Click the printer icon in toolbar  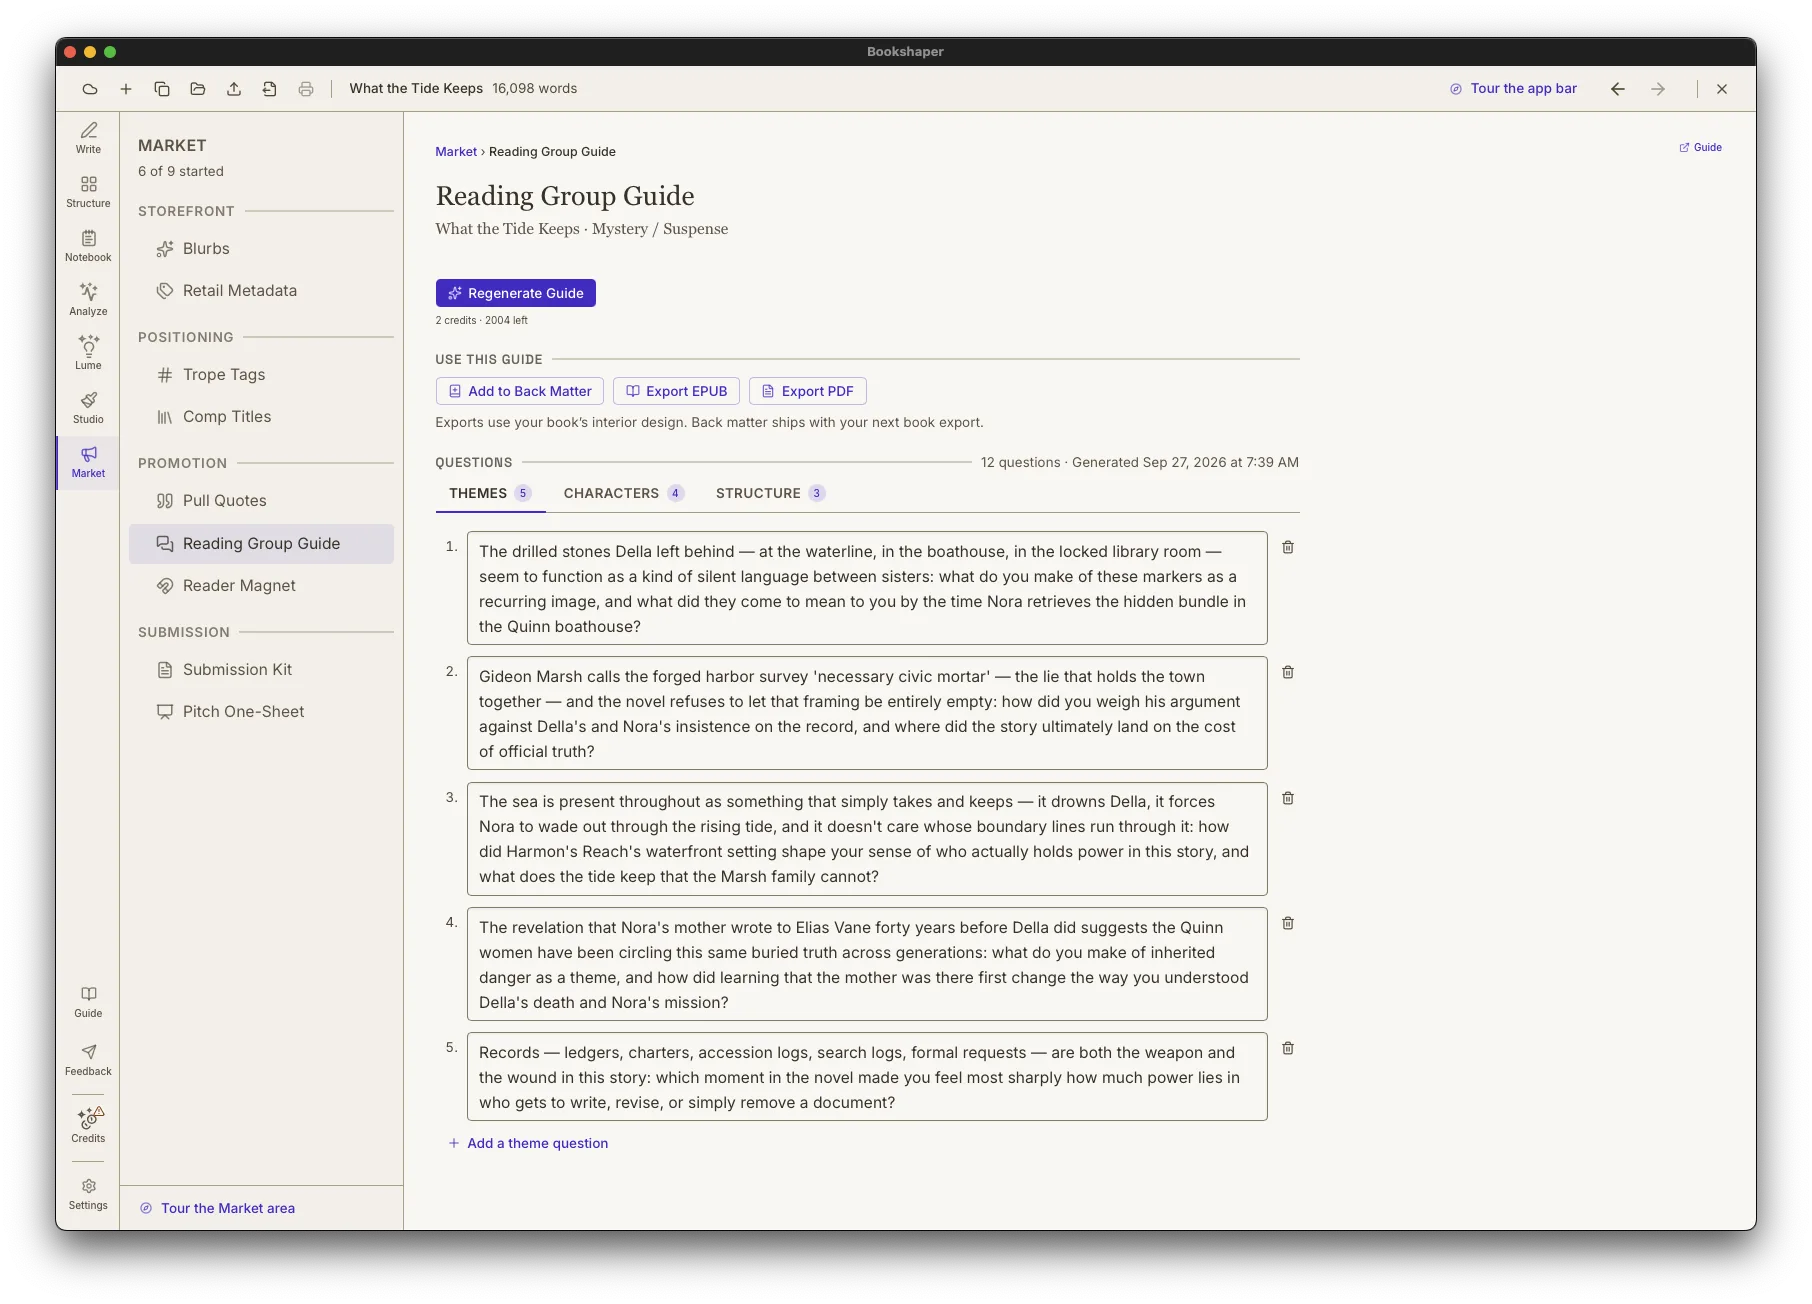(x=306, y=89)
